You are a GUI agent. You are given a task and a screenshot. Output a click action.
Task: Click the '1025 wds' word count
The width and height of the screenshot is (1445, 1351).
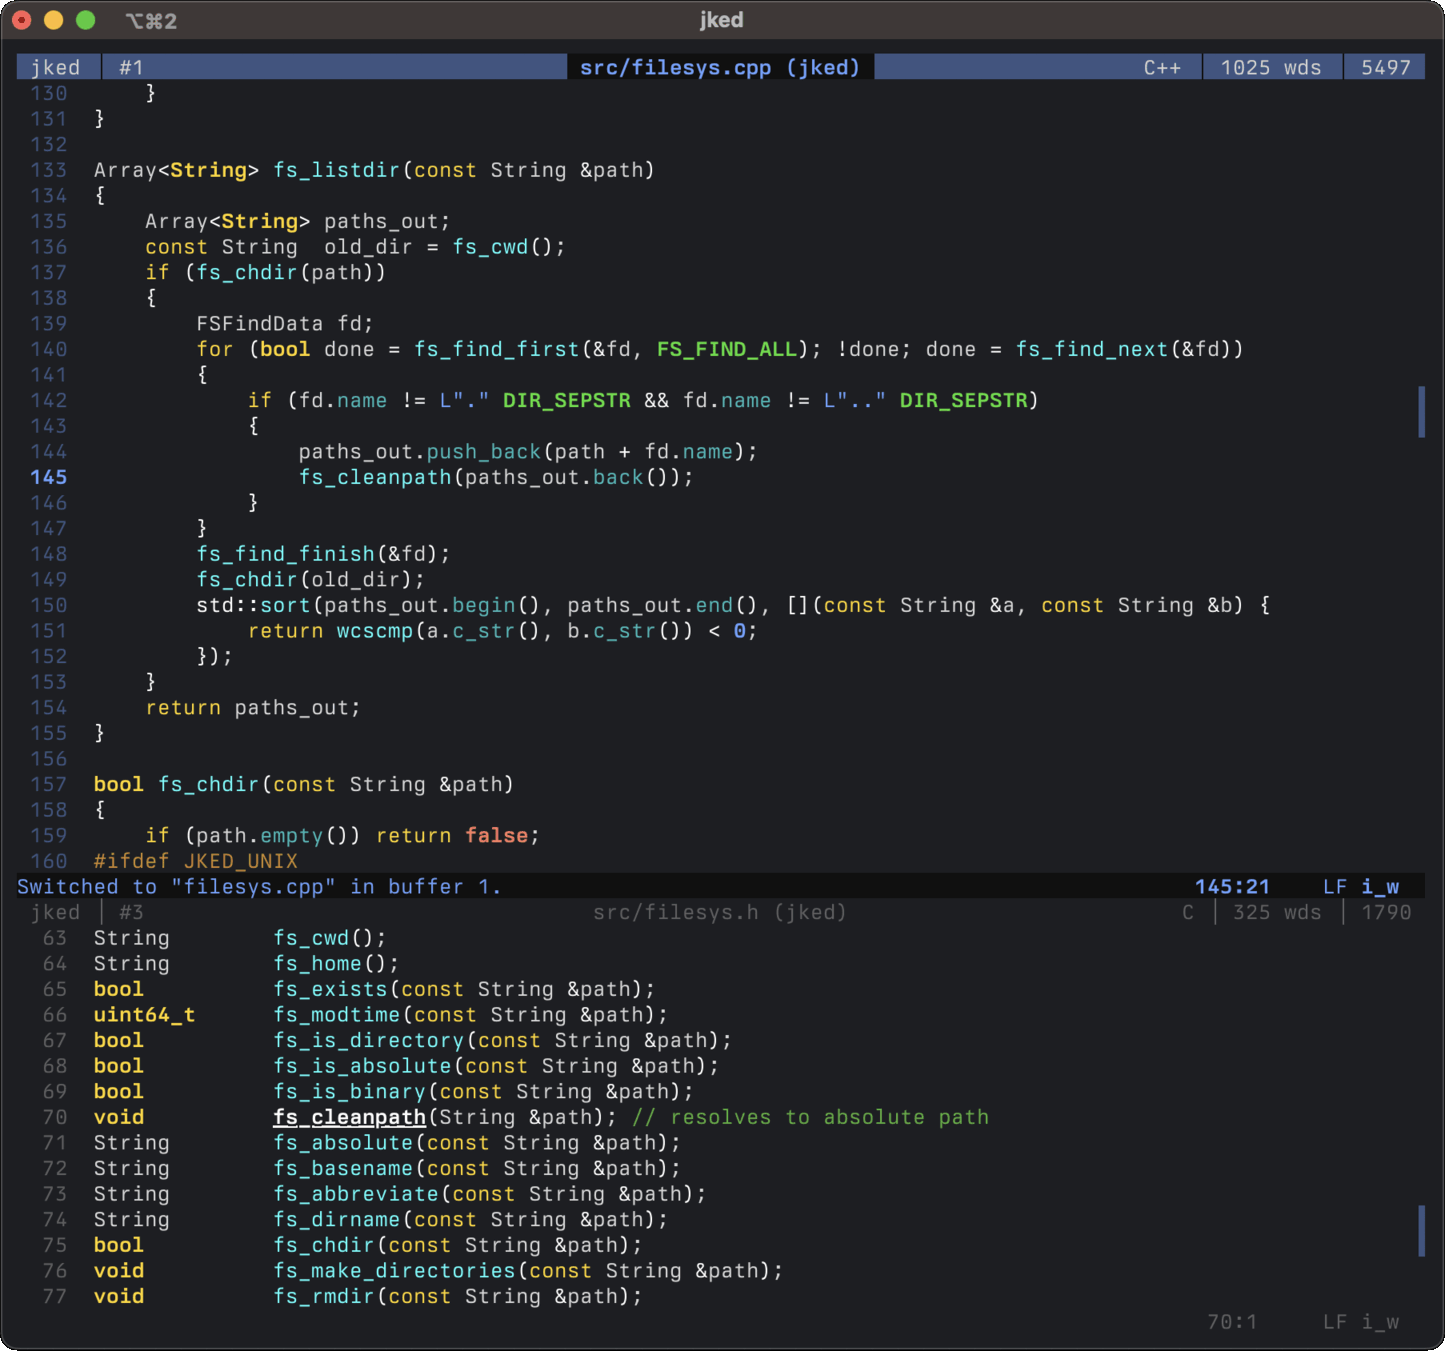tap(1271, 67)
